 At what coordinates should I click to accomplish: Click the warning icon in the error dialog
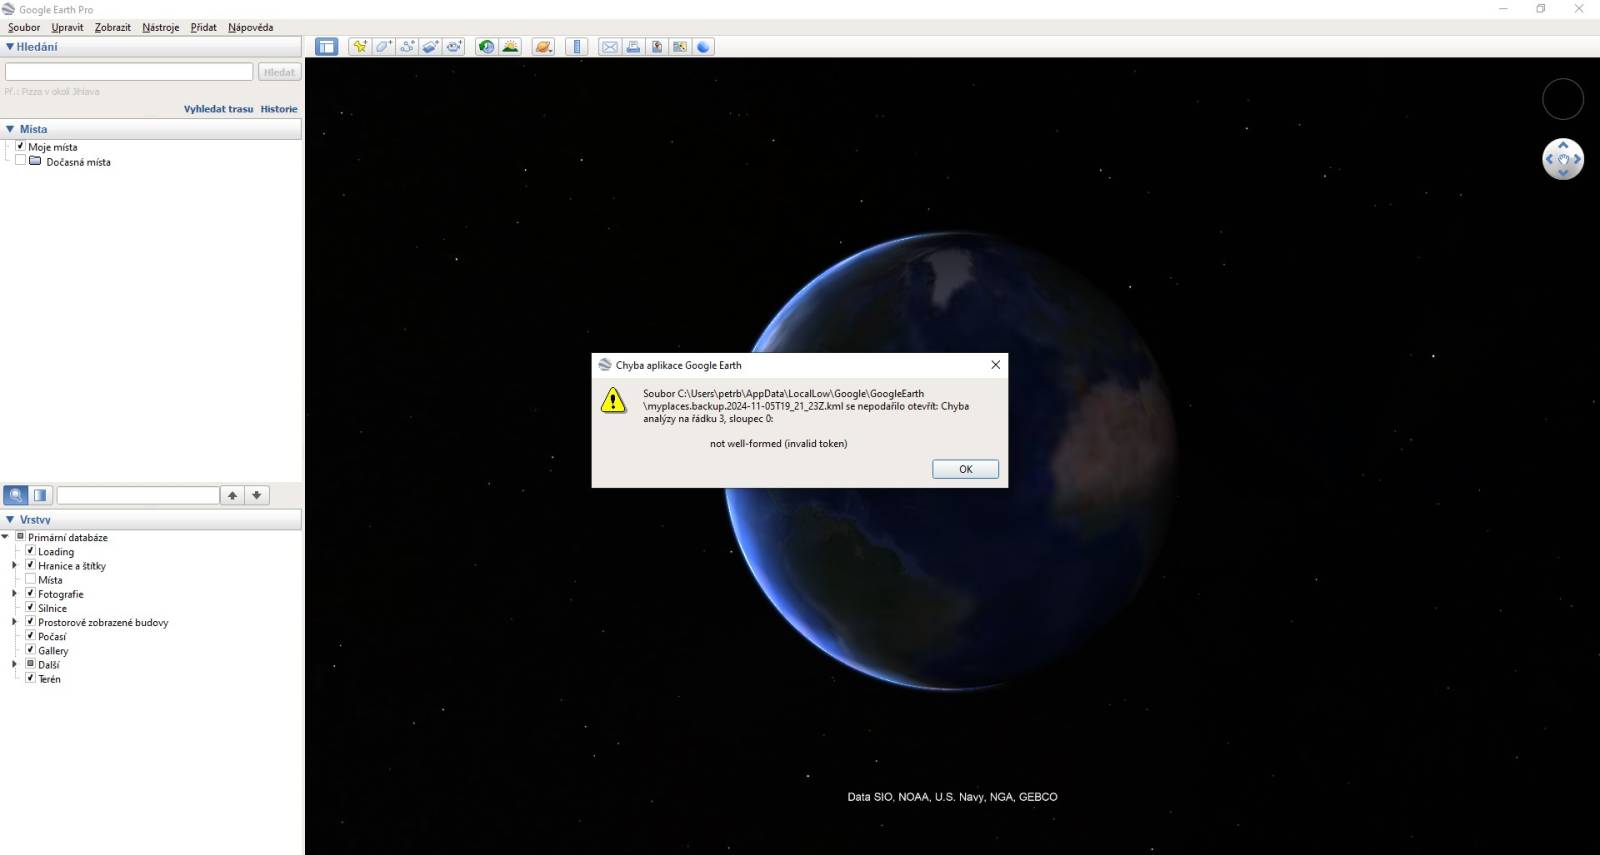pos(613,401)
